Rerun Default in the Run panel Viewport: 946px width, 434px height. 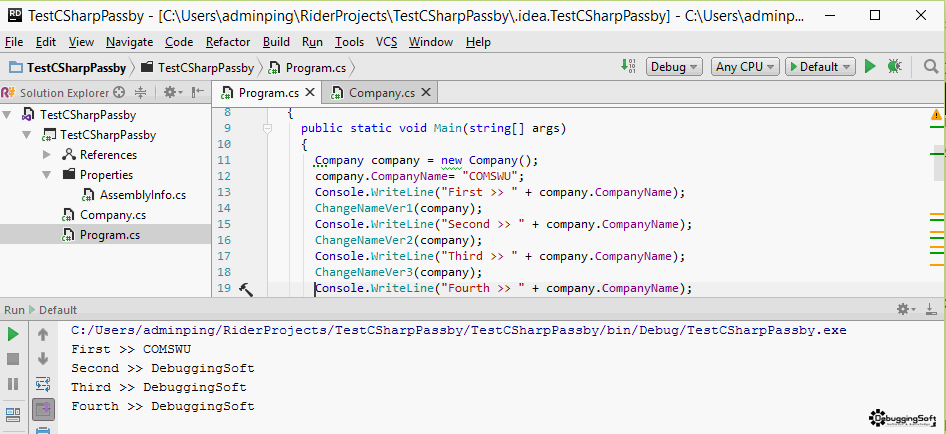point(13,334)
